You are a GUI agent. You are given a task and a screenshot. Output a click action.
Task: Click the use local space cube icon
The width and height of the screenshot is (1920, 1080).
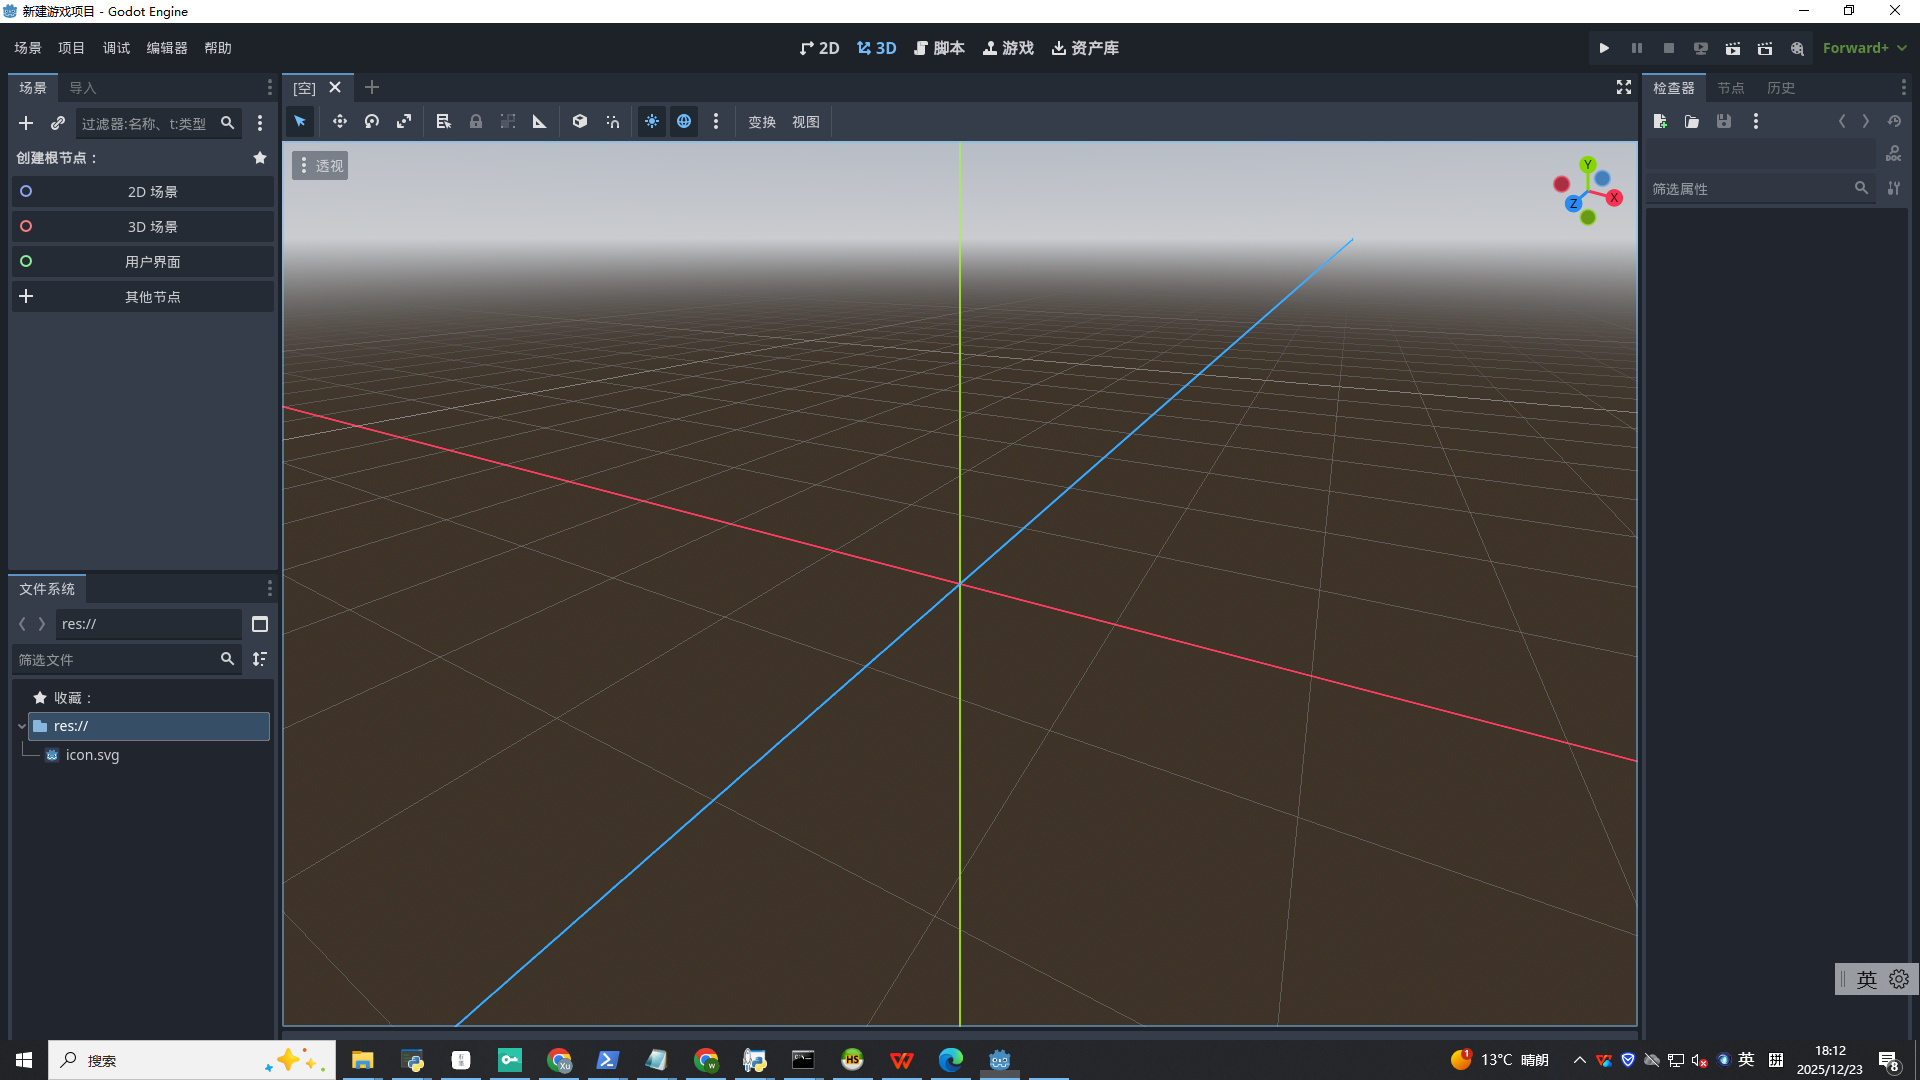coord(580,121)
